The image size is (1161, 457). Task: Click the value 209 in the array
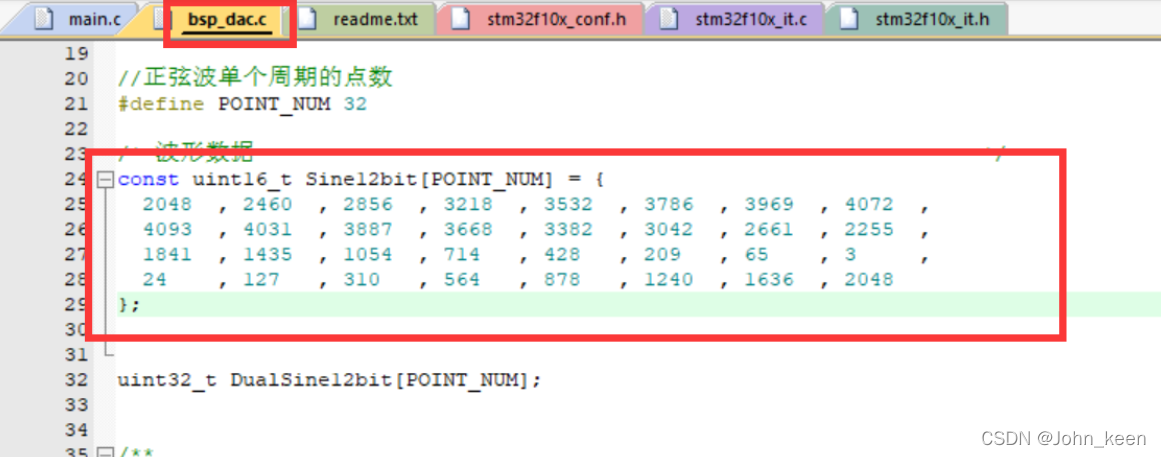pos(663,254)
